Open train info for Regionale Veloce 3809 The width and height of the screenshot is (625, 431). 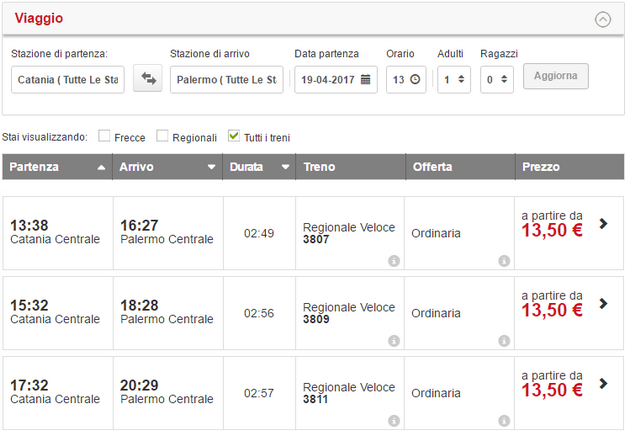click(394, 340)
